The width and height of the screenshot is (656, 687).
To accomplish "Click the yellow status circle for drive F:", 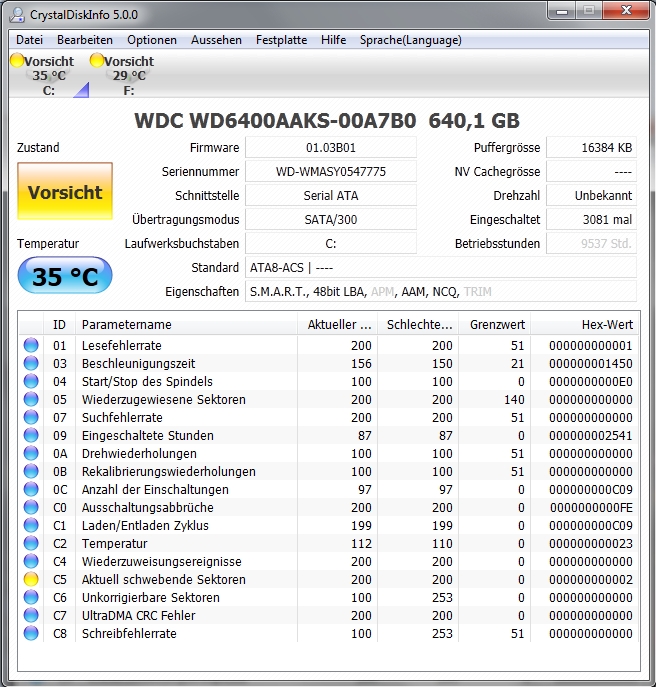I will pyautogui.click(x=96, y=60).
